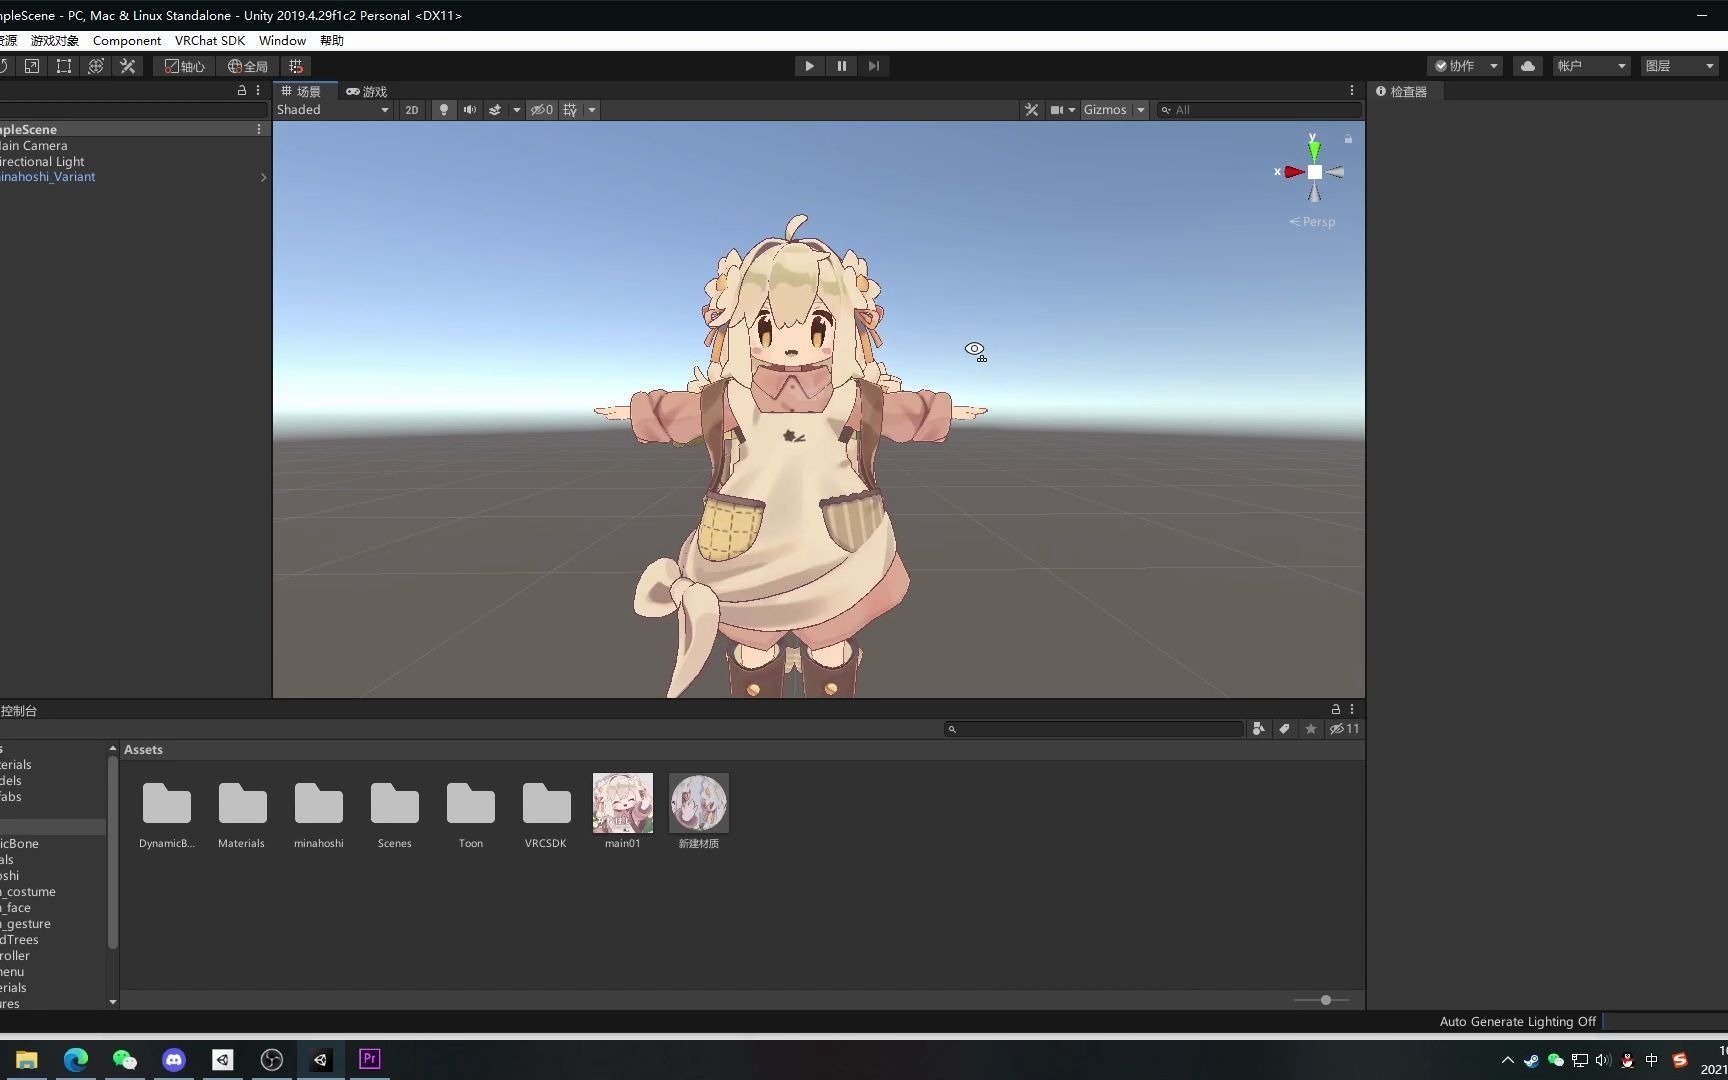Open Component menu
The image size is (1728, 1080).
(127, 41)
